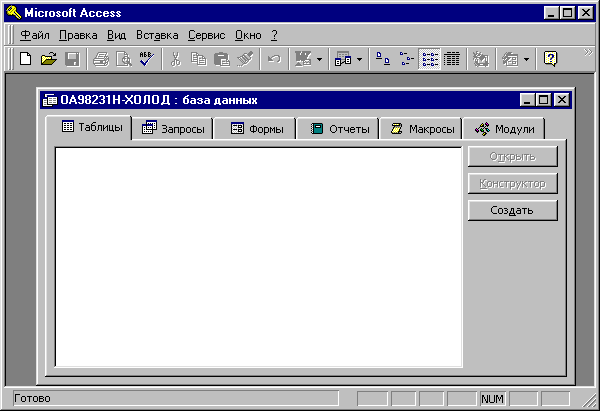This screenshot has height=411, width=600.
Task: Switch to Details table view
Action: tap(452, 59)
